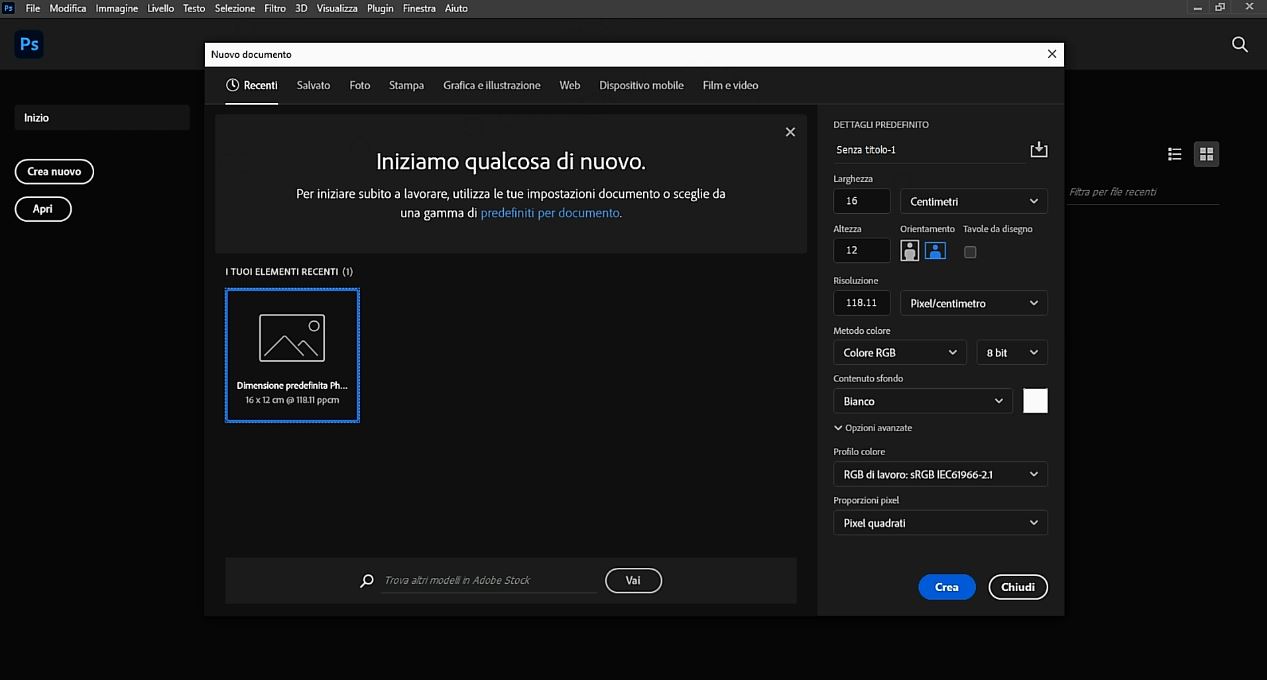
Task: Select the Grafica e illustrazione tab
Action: [x=492, y=85]
